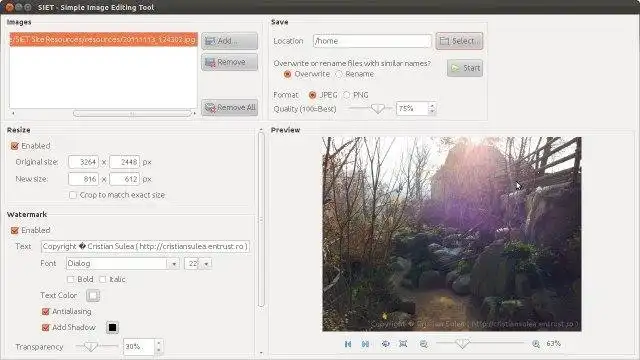Enable Crop to match exact size

point(73,195)
